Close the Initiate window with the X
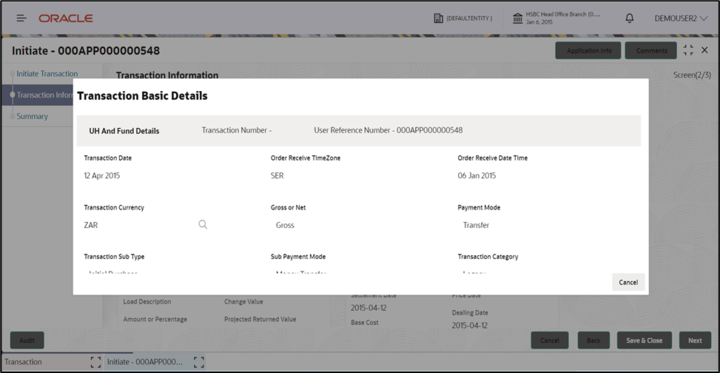This screenshot has width=720, height=373. (x=704, y=50)
